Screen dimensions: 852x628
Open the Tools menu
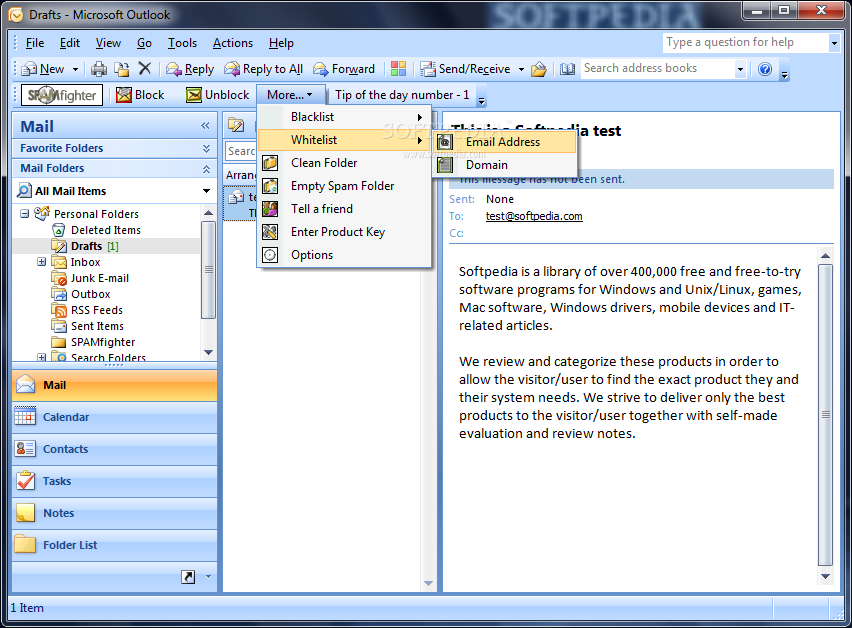click(182, 43)
